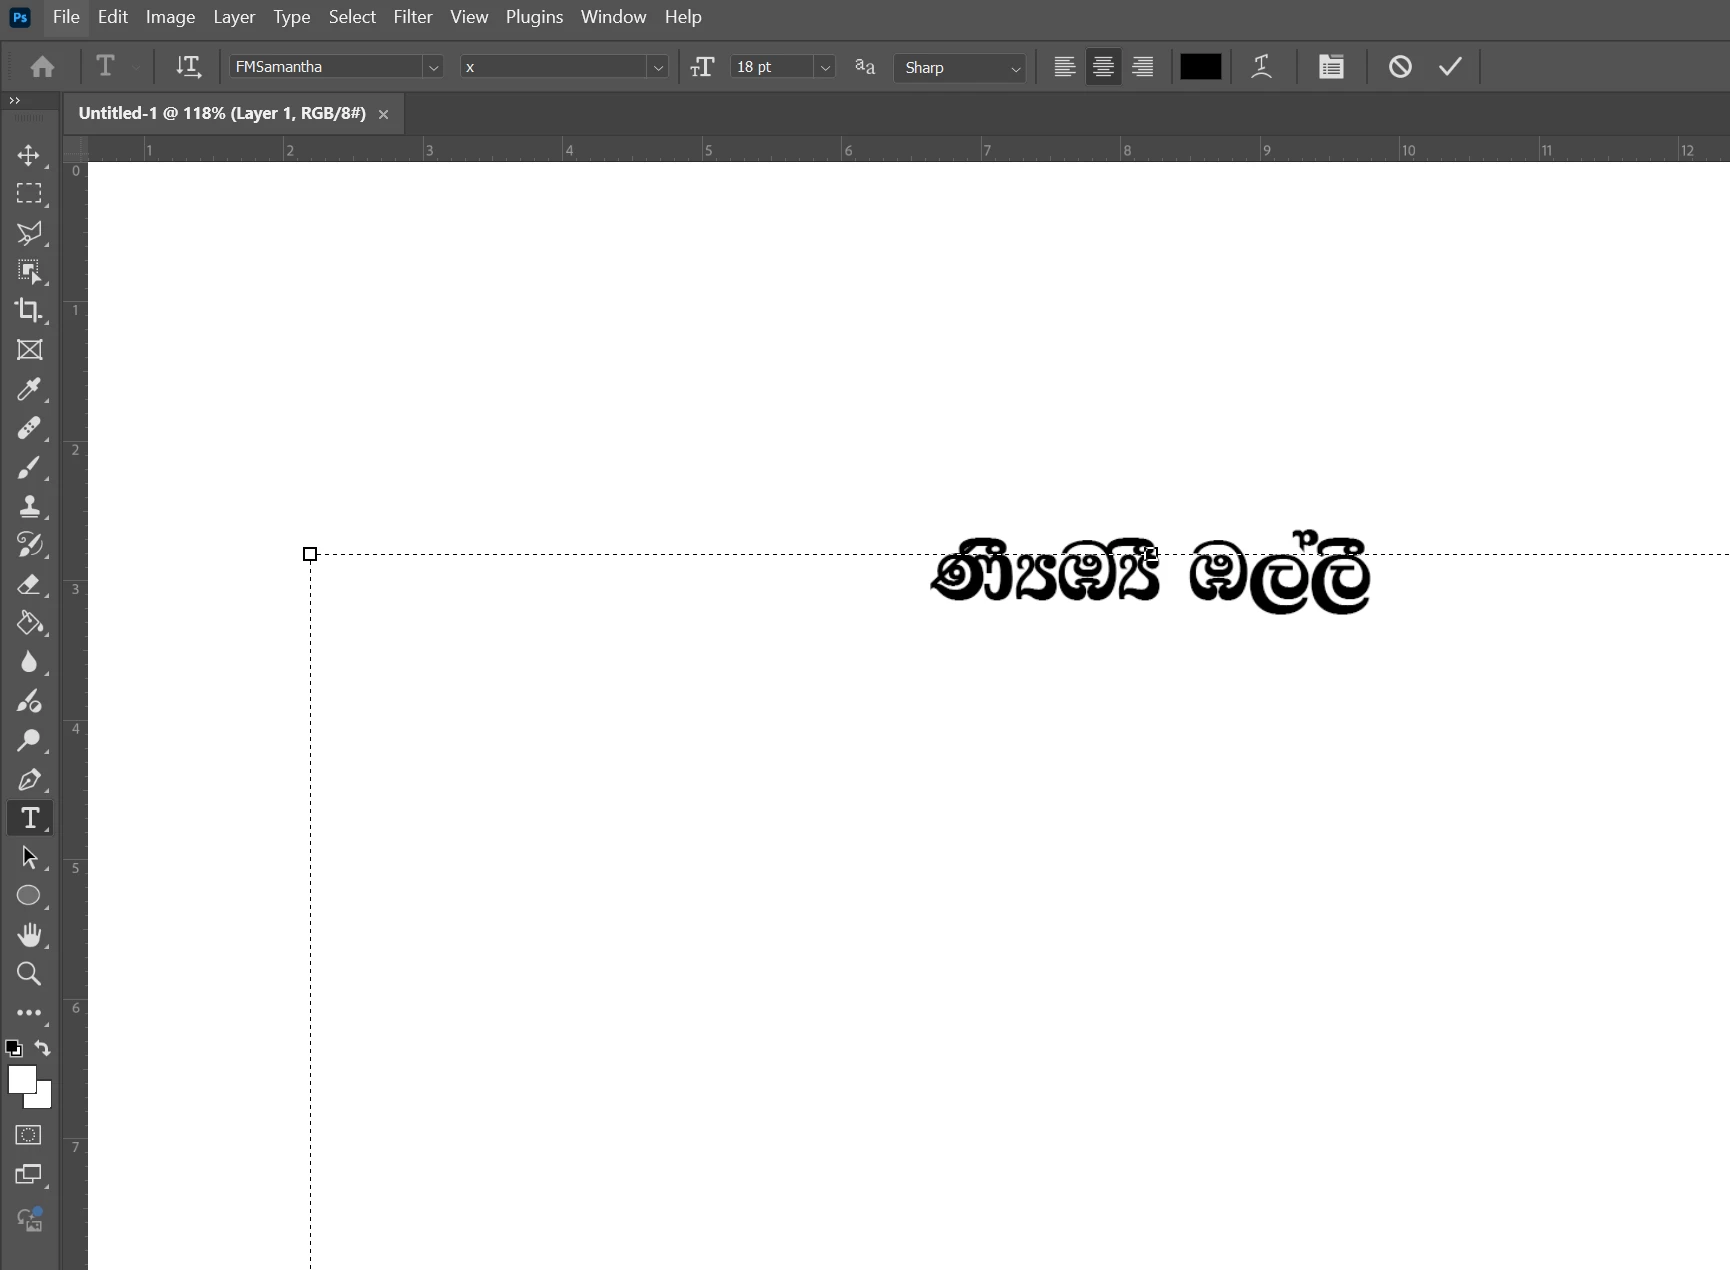Viewport: 1730px width, 1270px height.
Task: Open the font style dropdown
Action: 657,67
